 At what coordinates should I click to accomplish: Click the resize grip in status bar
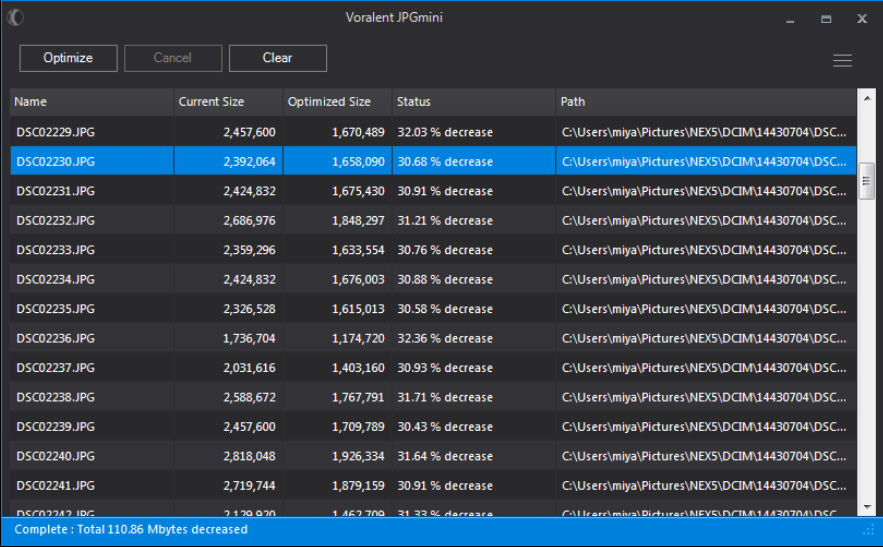[x=869, y=530]
